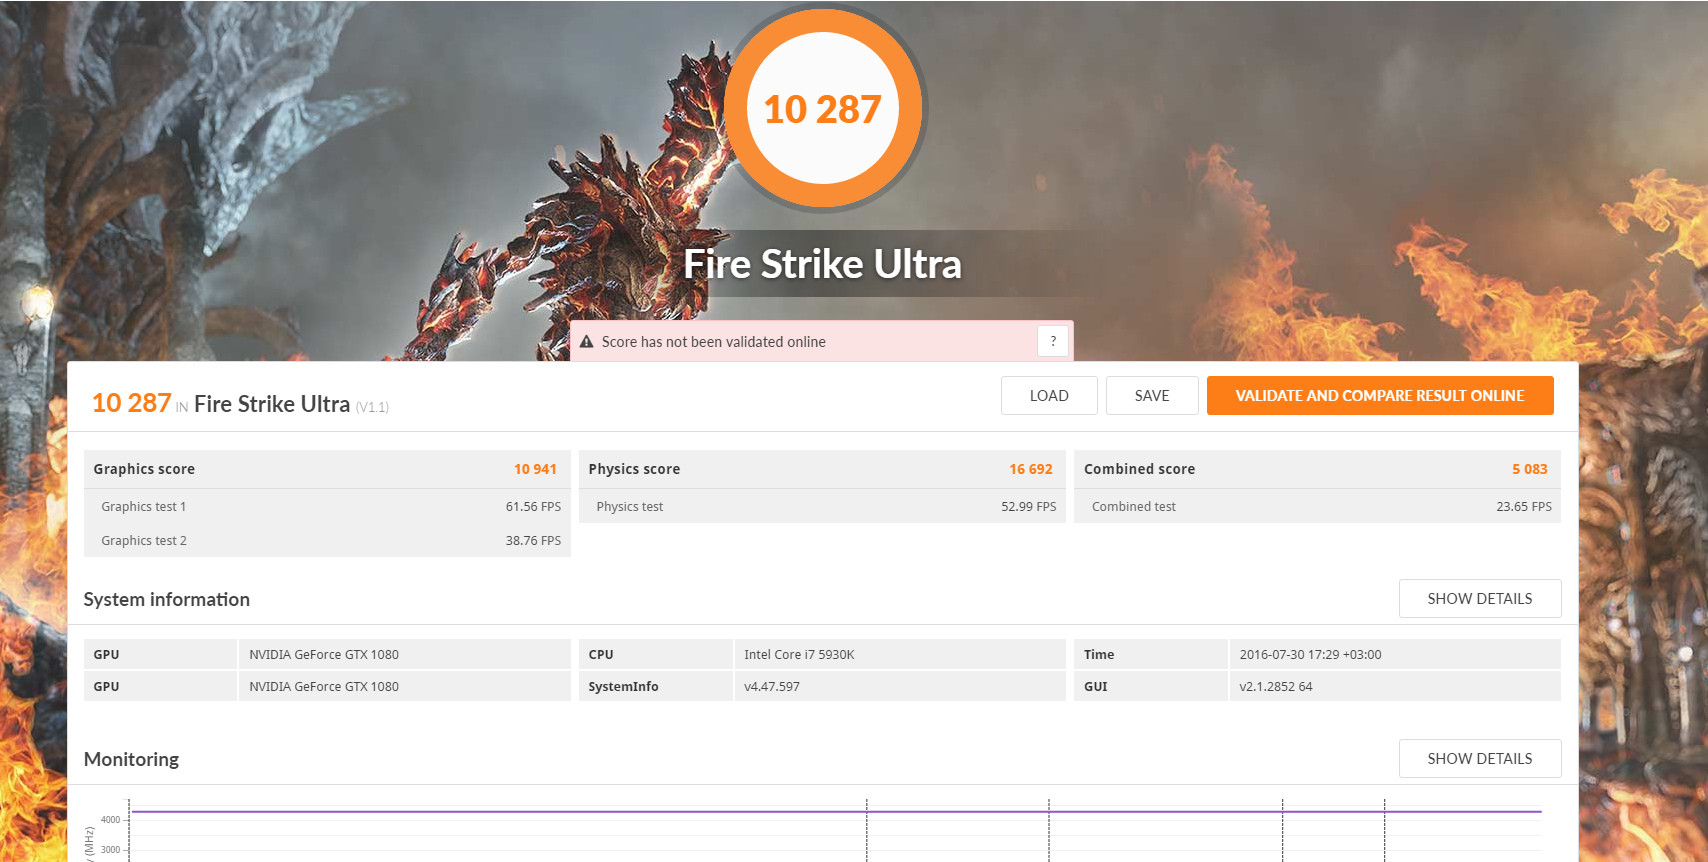
Task: Click Intel Core i7 5930K CPU value
Action: pos(799,655)
